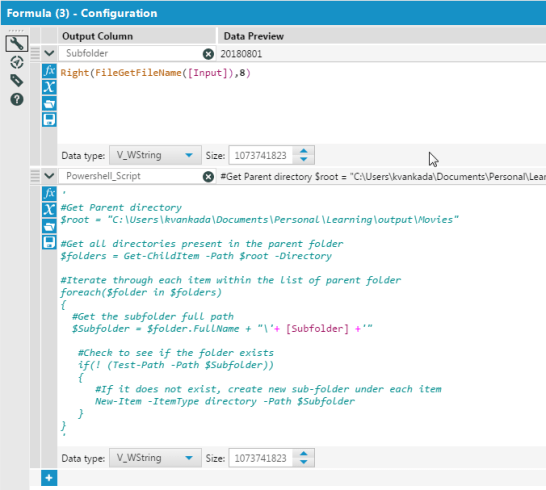The image size is (546, 490).
Task: Collapse the Powershell_Script expression section
Action: 49,176
